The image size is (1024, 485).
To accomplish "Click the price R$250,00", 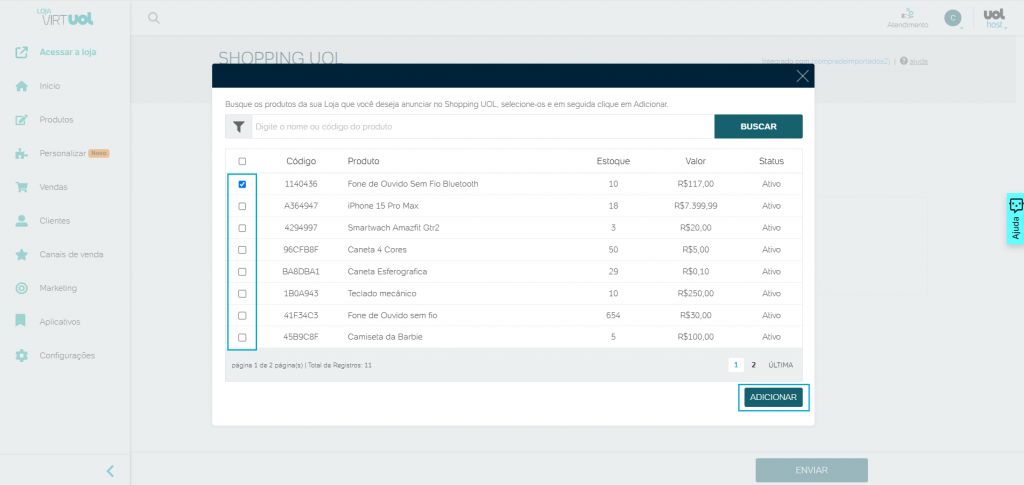I will 696,294.
